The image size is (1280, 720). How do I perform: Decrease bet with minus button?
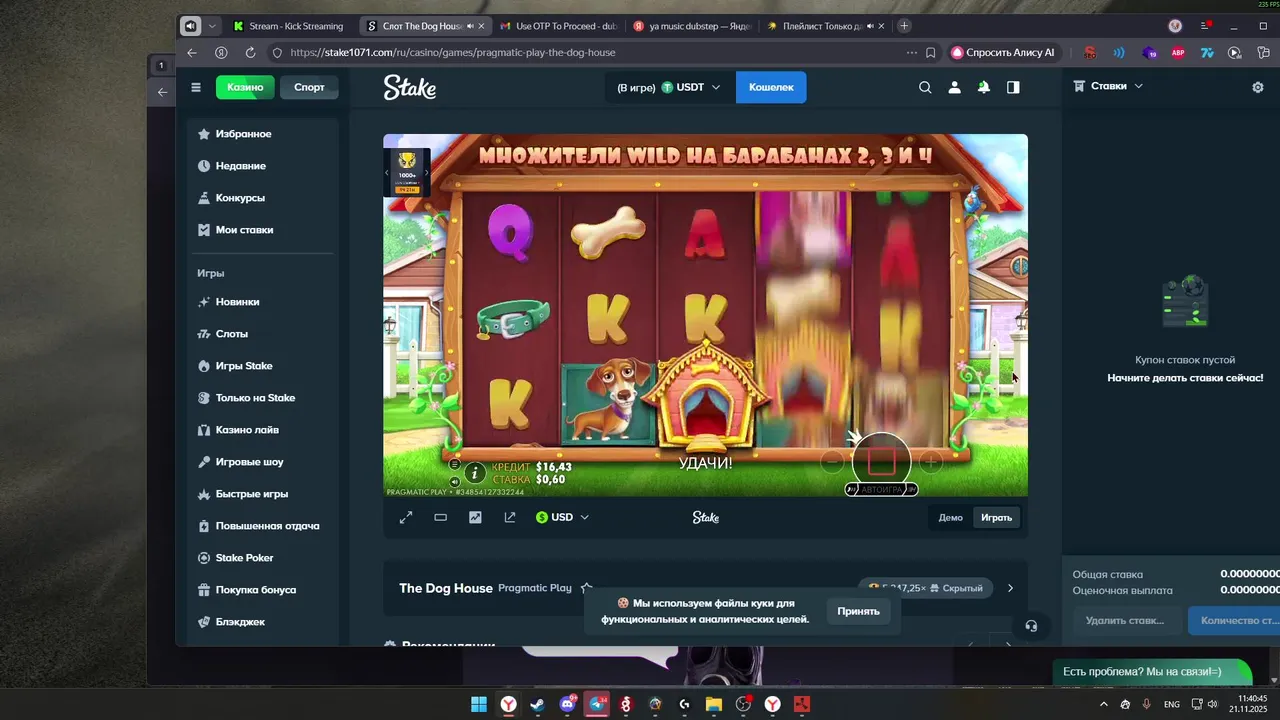pos(832,462)
